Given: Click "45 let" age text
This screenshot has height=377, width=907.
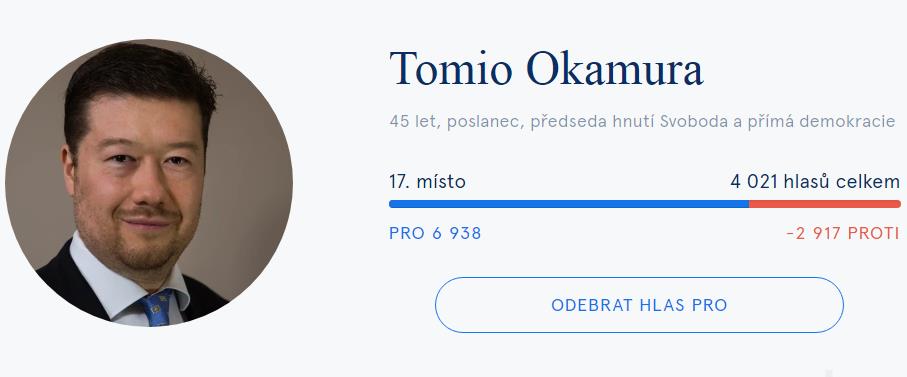Looking at the screenshot, I should 413,122.
